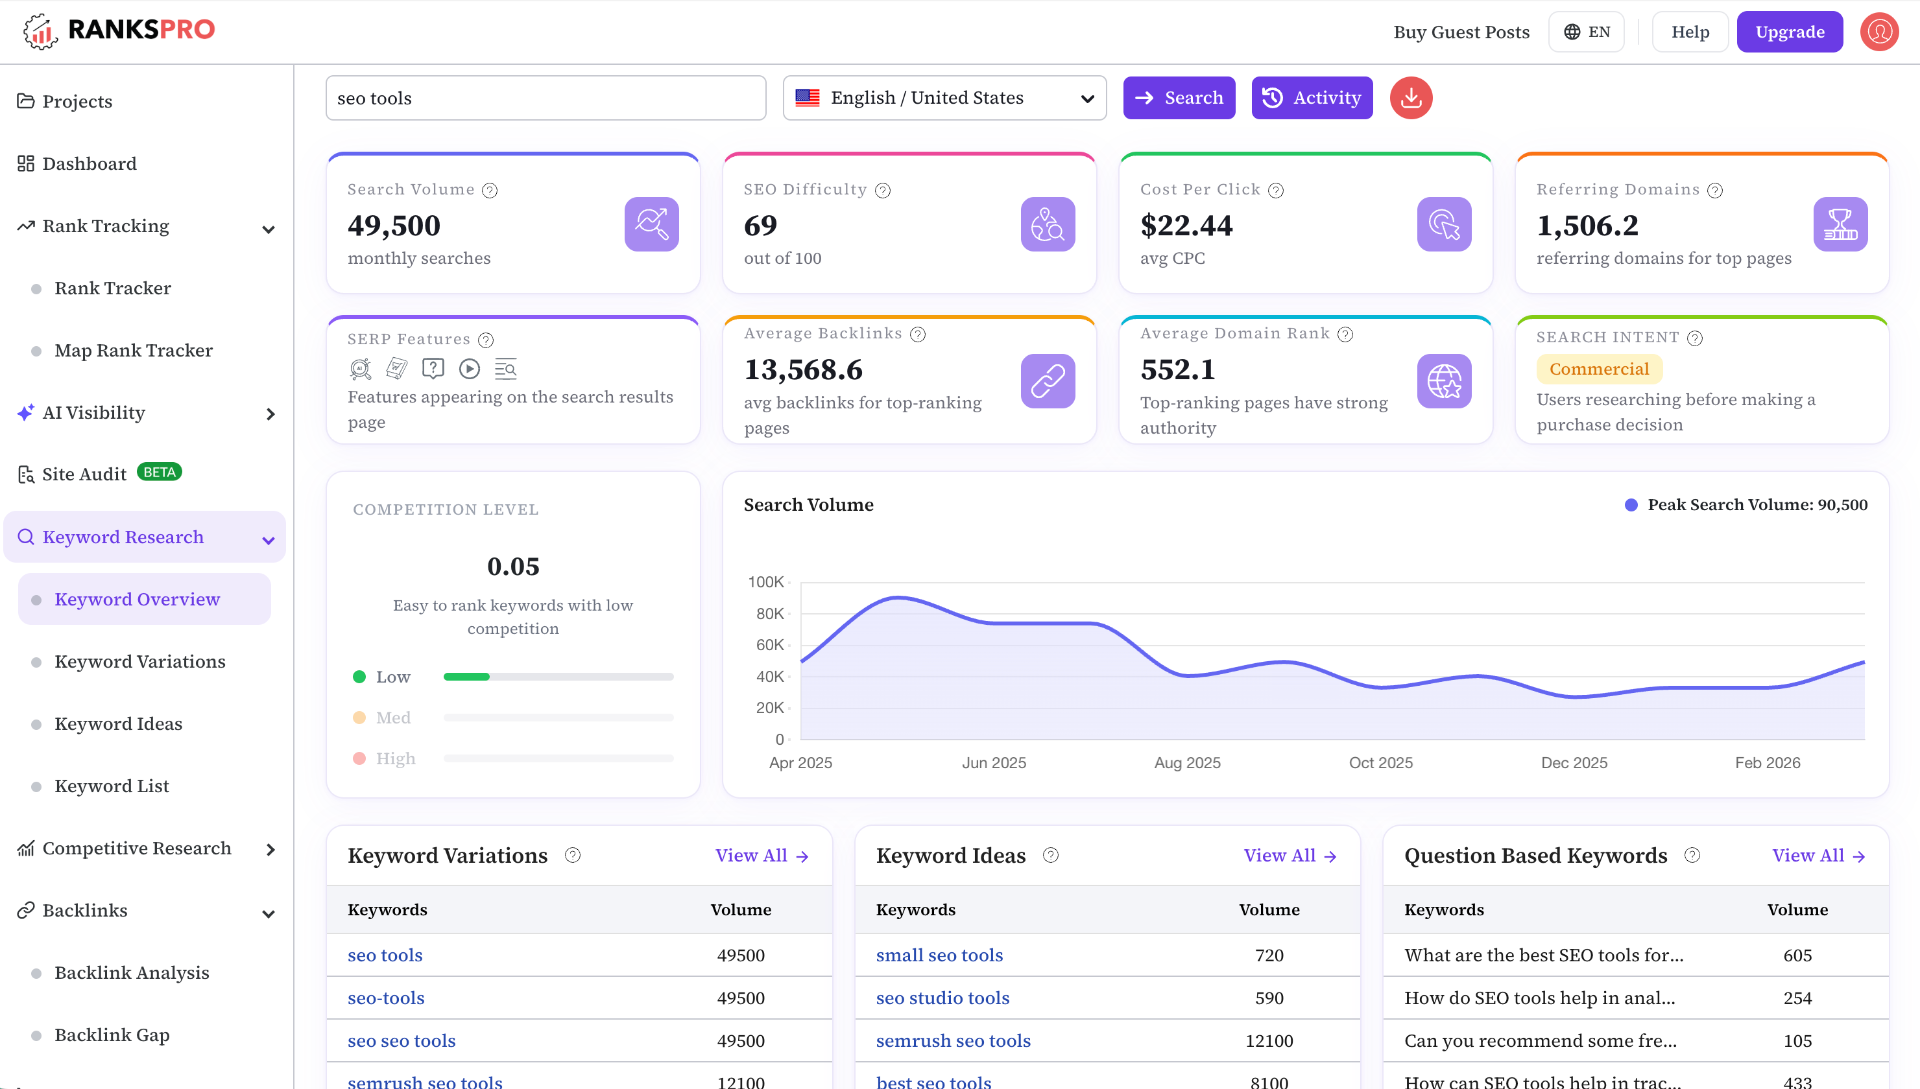This screenshot has height=1089, width=1920.
Task: Select Keyword Overview in sidebar
Action: (144, 599)
